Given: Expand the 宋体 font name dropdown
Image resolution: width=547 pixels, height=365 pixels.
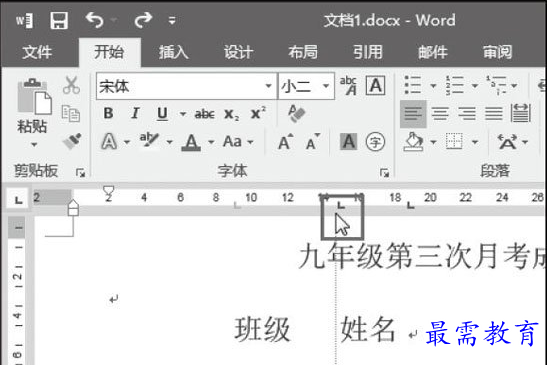Looking at the screenshot, I should pos(268,86).
